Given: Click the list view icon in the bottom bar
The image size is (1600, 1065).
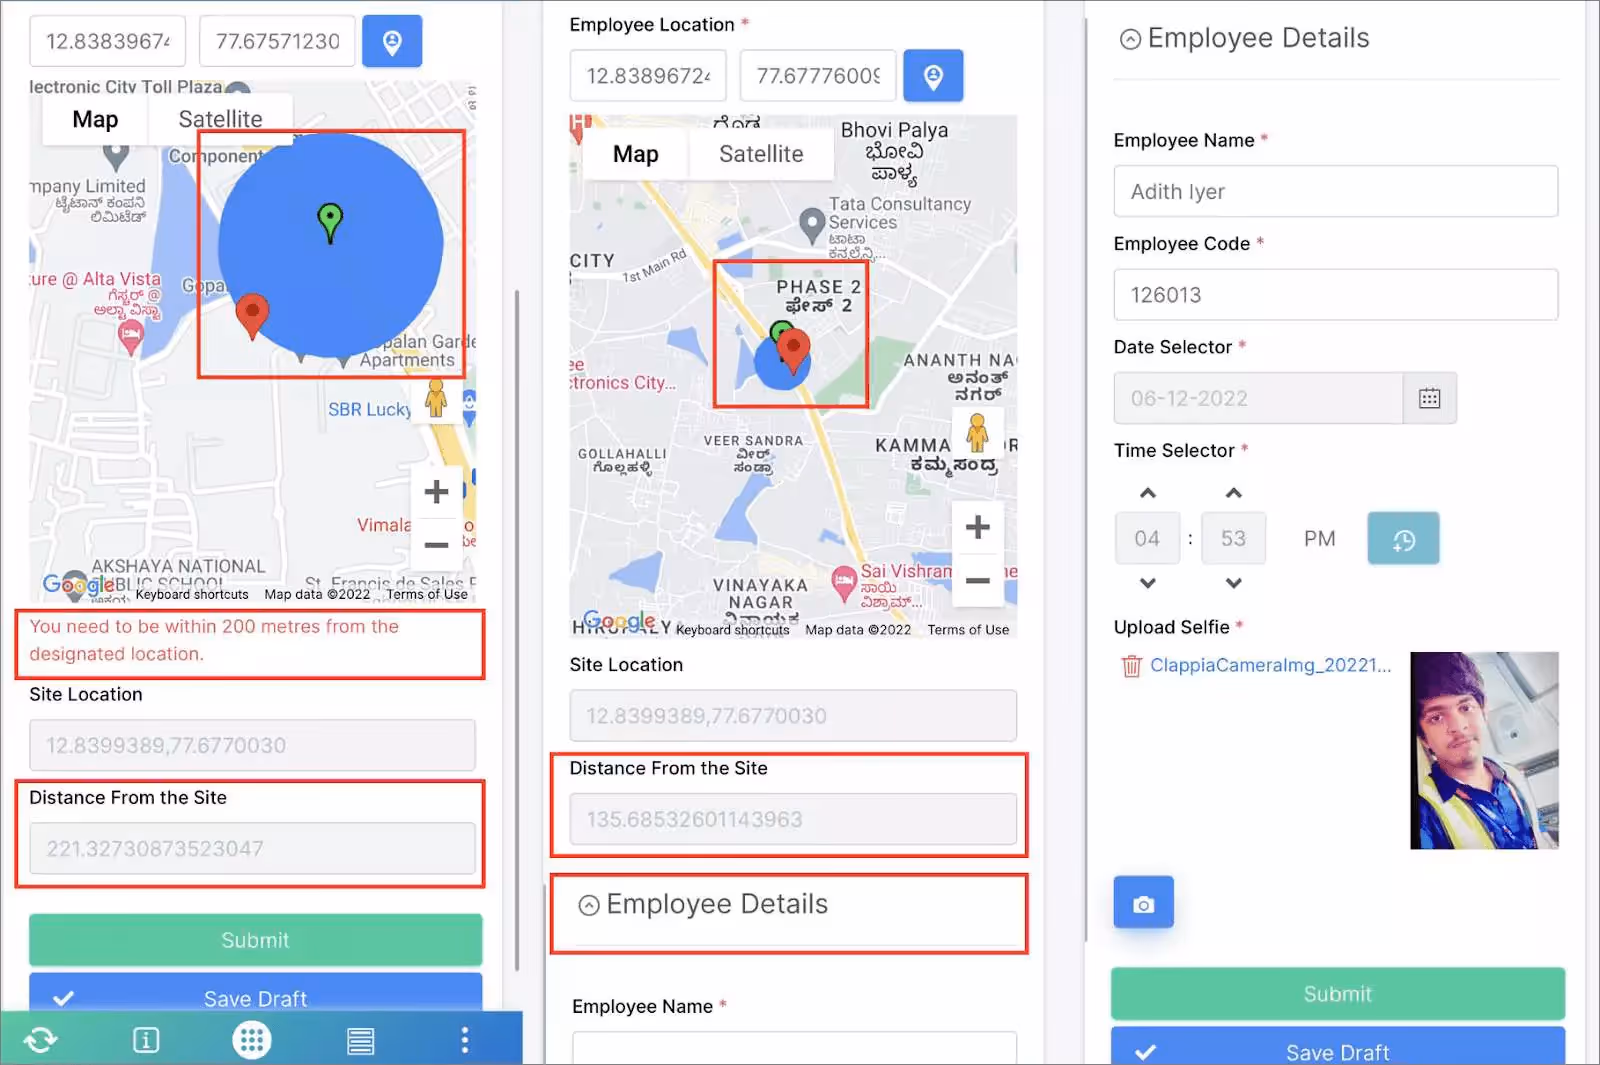Looking at the screenshot, I should click(360, 1040).
